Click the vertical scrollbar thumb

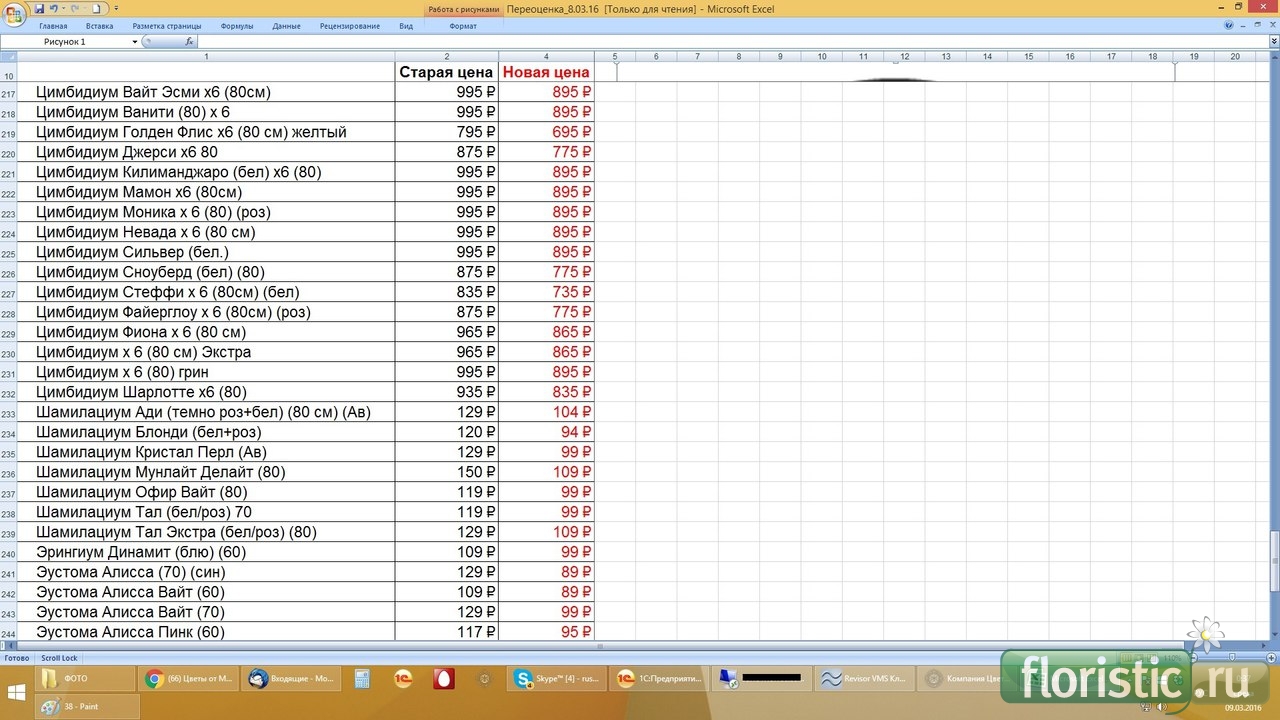coord(1274,560)
